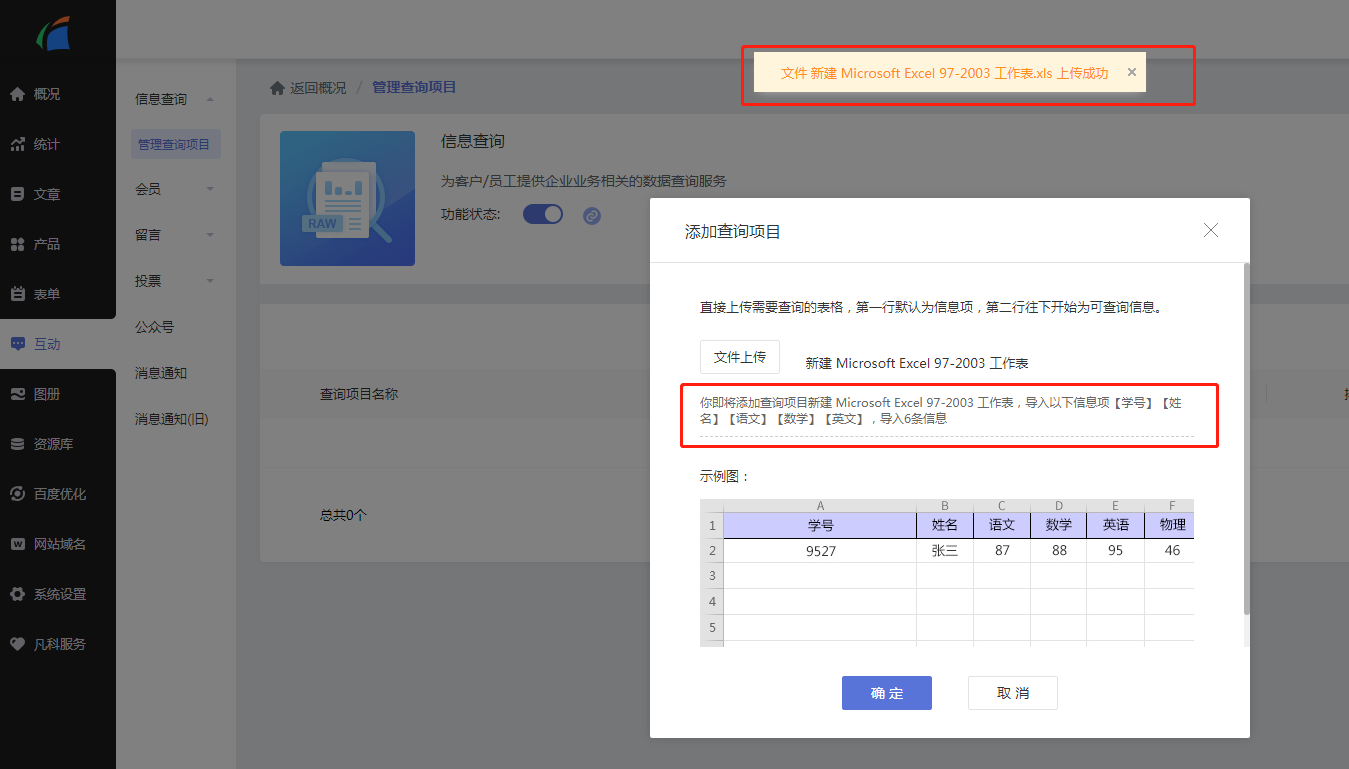
Task: Open the 资源库 database icon
Action: (x=17, y=444)
